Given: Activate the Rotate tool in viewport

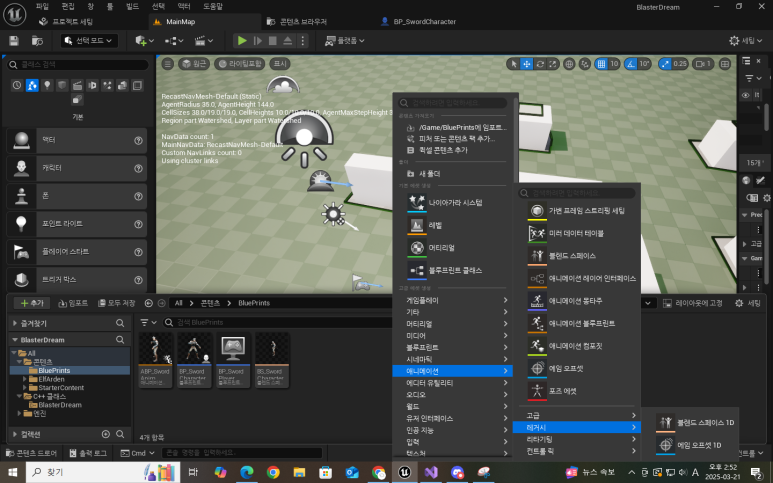Looking at the screenshot, I should pyautogui.click(x=540, y=64).
